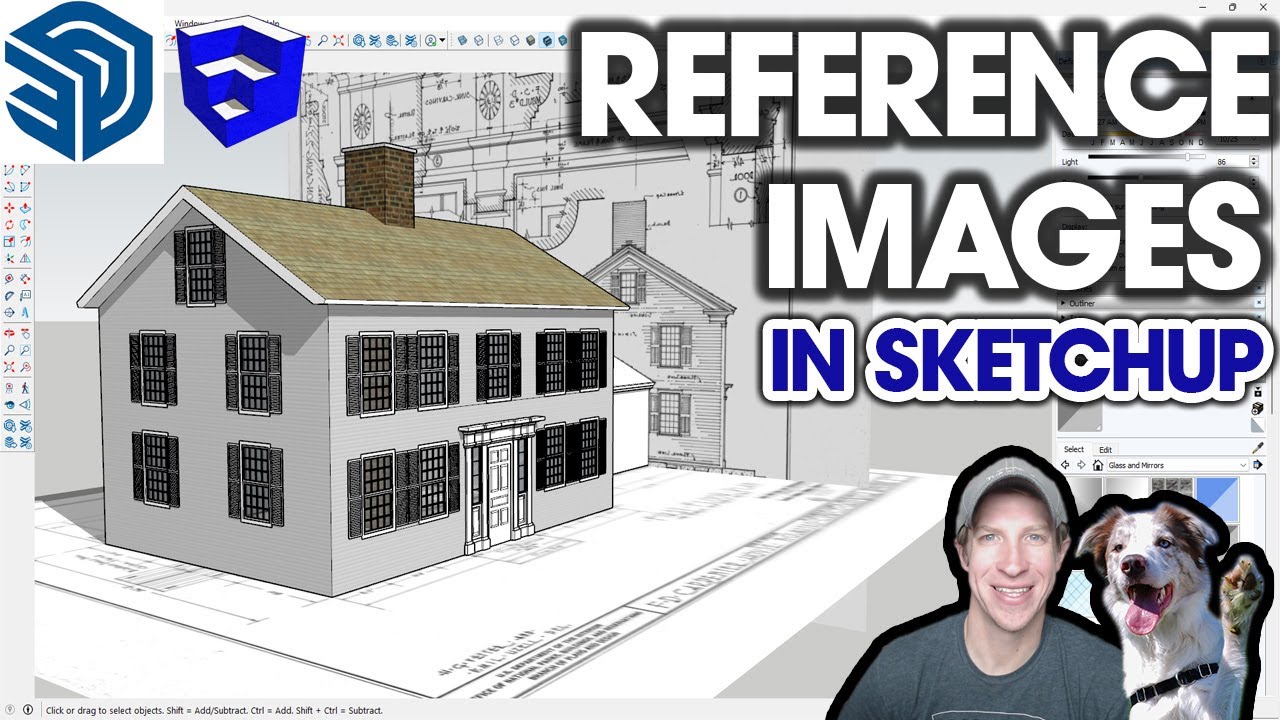Click the Zoom tool in top toolbar
This screenshot has width=1280, height=720.
click(323, 40)
